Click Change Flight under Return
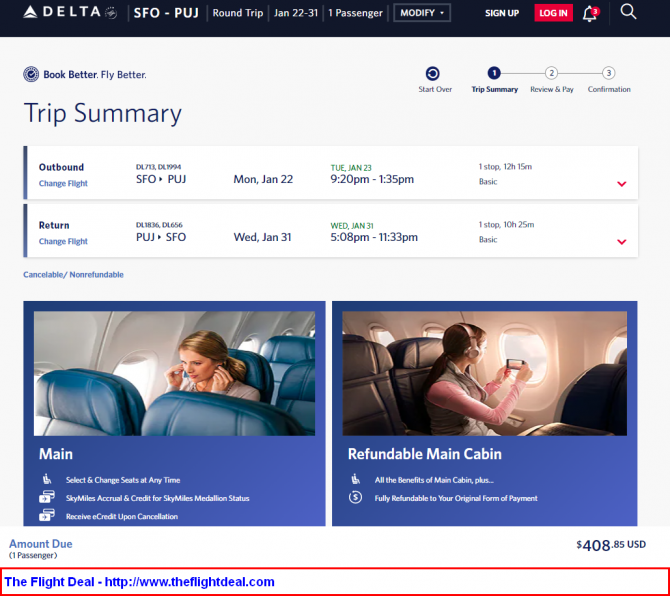The image size is (670, 596). point(63,241)
